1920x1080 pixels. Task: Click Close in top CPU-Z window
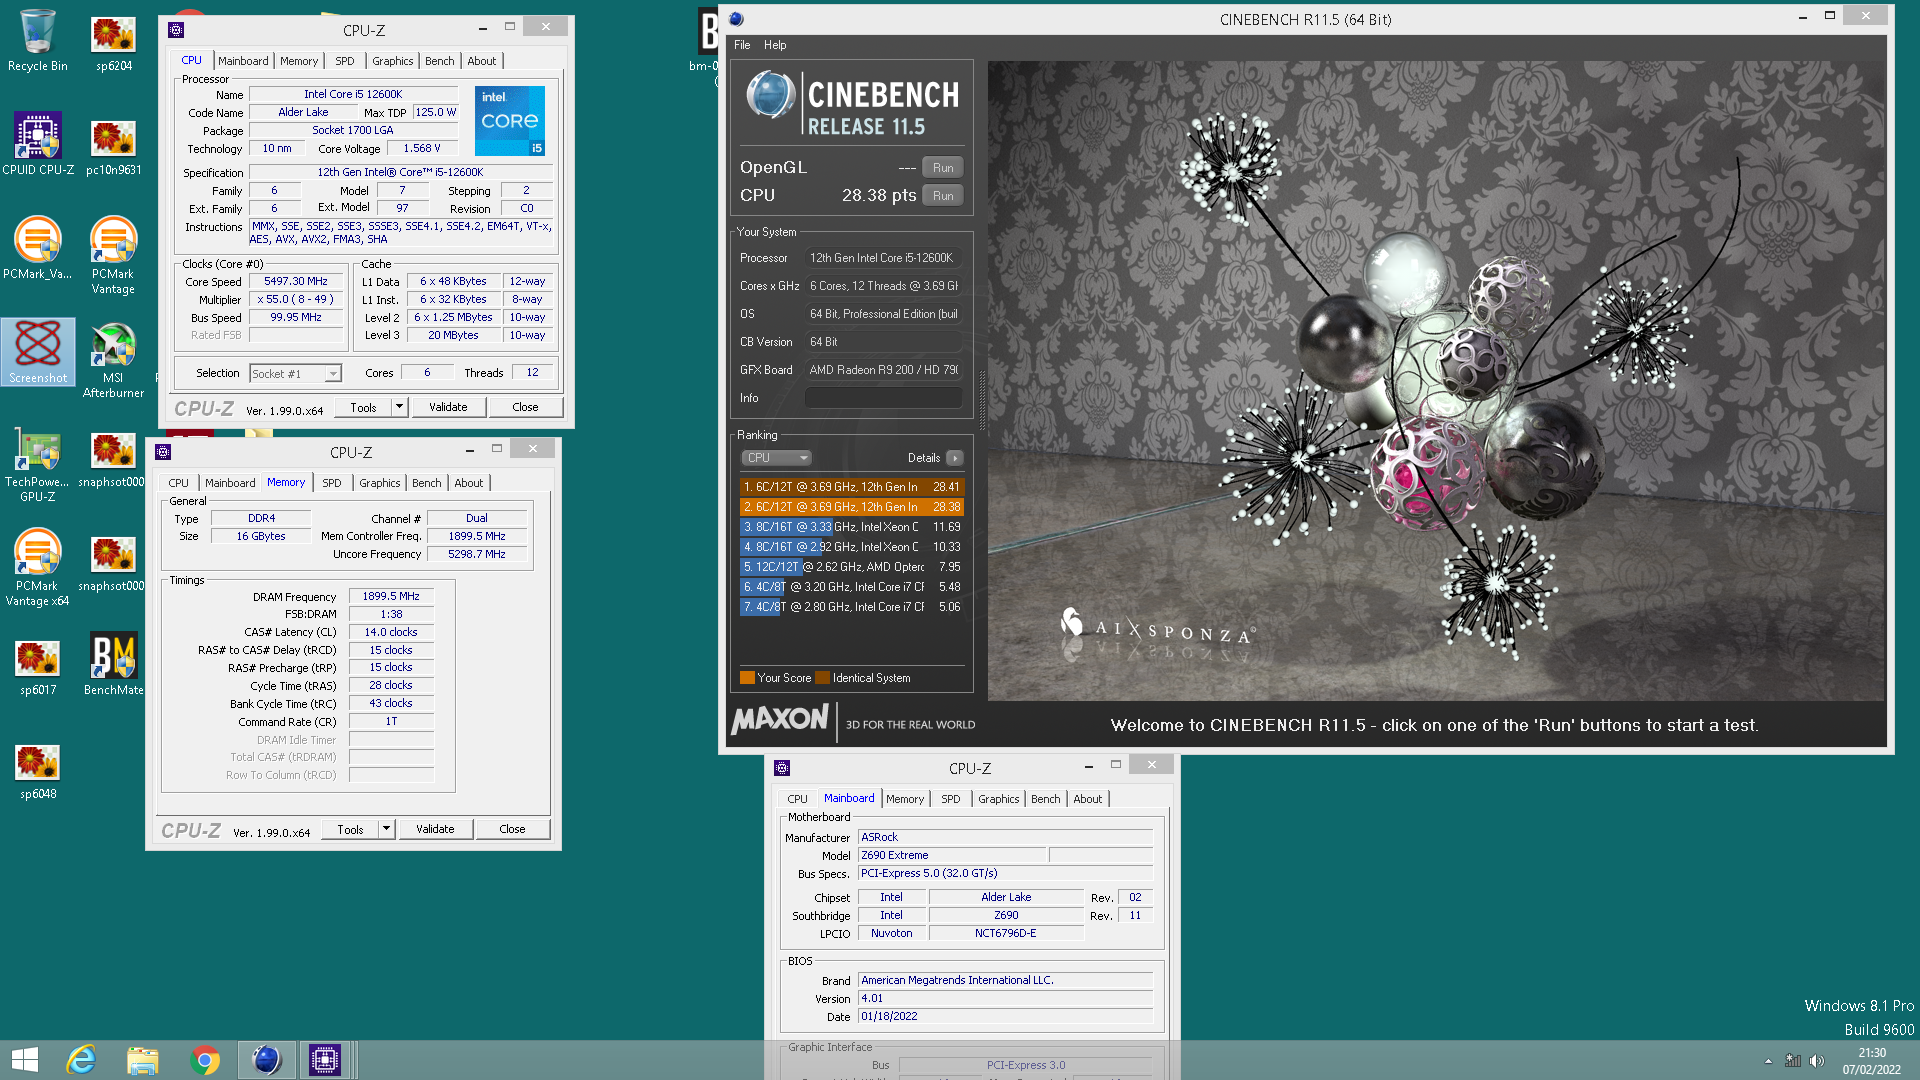coord(525,407)
